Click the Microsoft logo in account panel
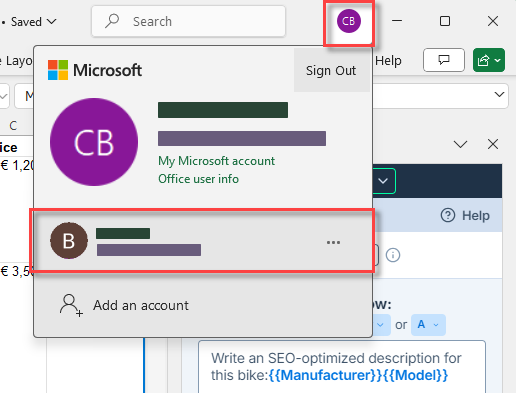516x393 pixels. pyautogui.click(x=95, y=70)
